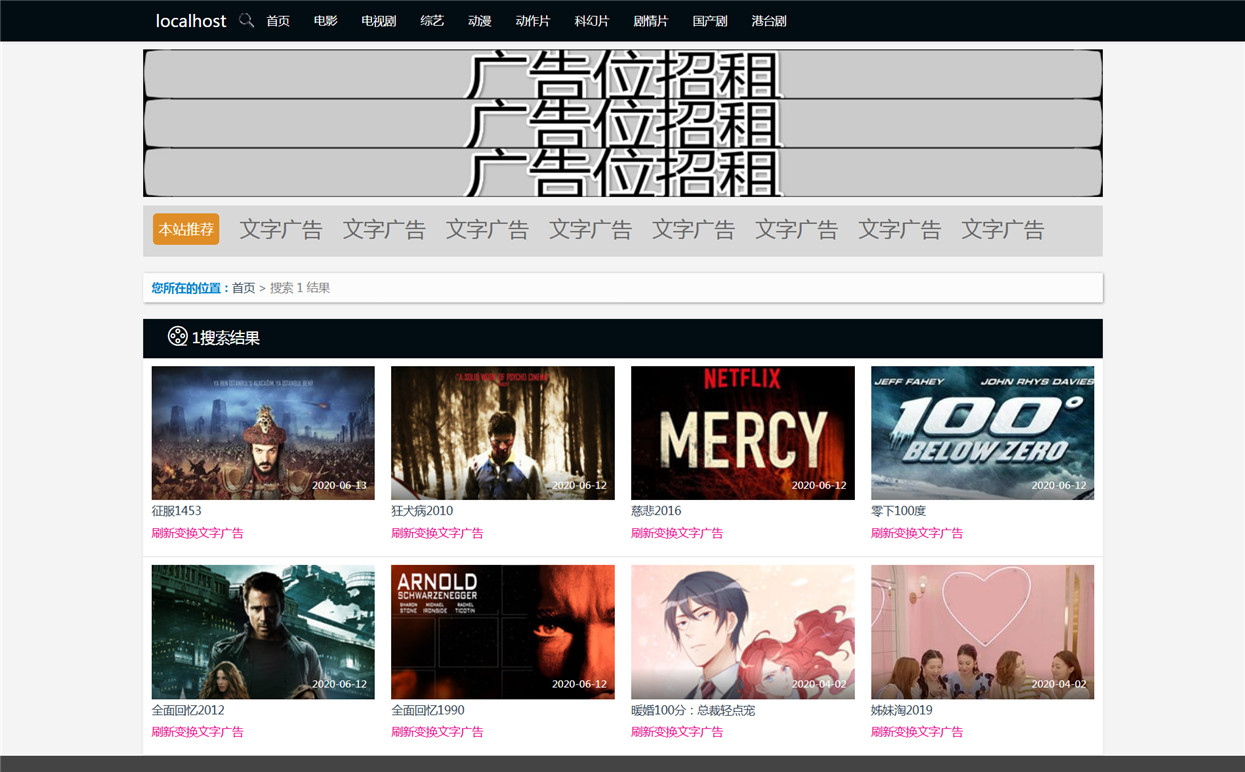1245x772 pixels.
Task: Open the Arnold Schwarzenegger 全面回忆1990 poster
Action: (x=503, y=632)
